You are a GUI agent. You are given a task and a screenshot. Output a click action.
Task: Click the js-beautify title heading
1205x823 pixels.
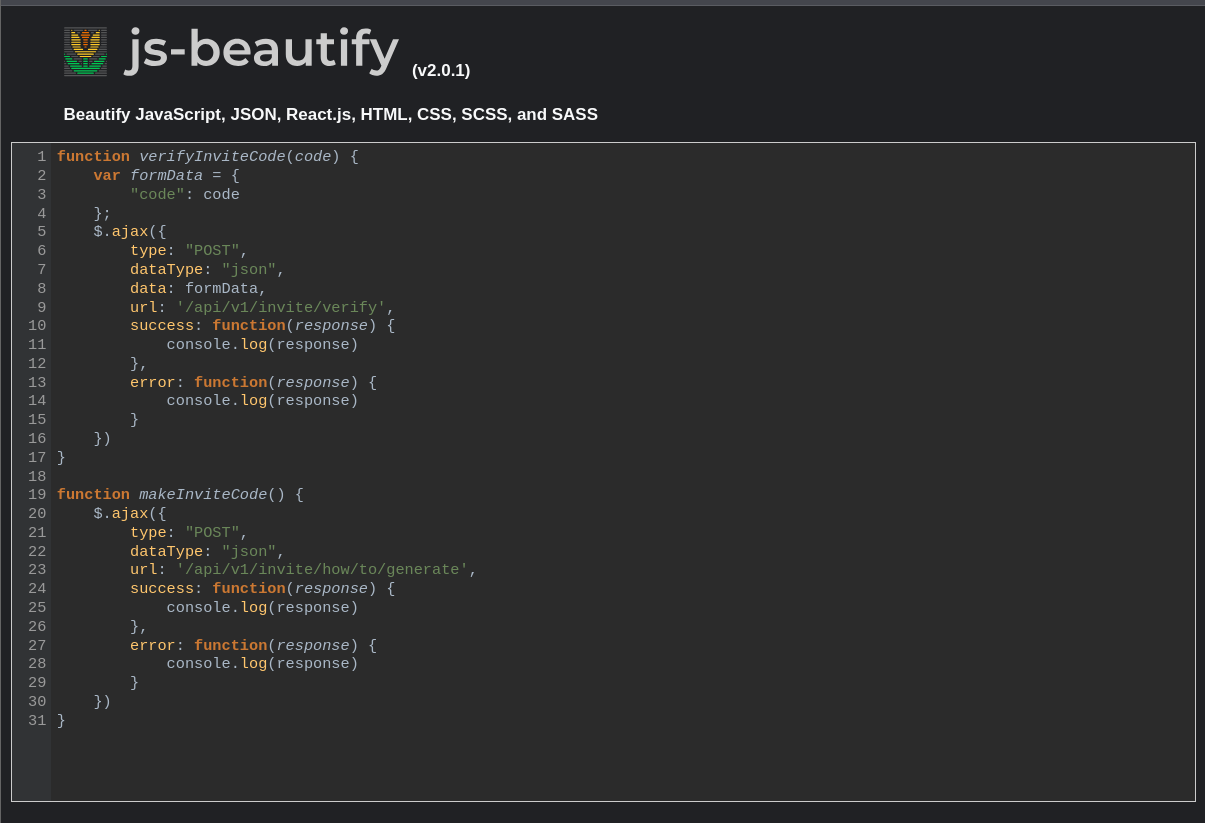click(x=263, y=49)
